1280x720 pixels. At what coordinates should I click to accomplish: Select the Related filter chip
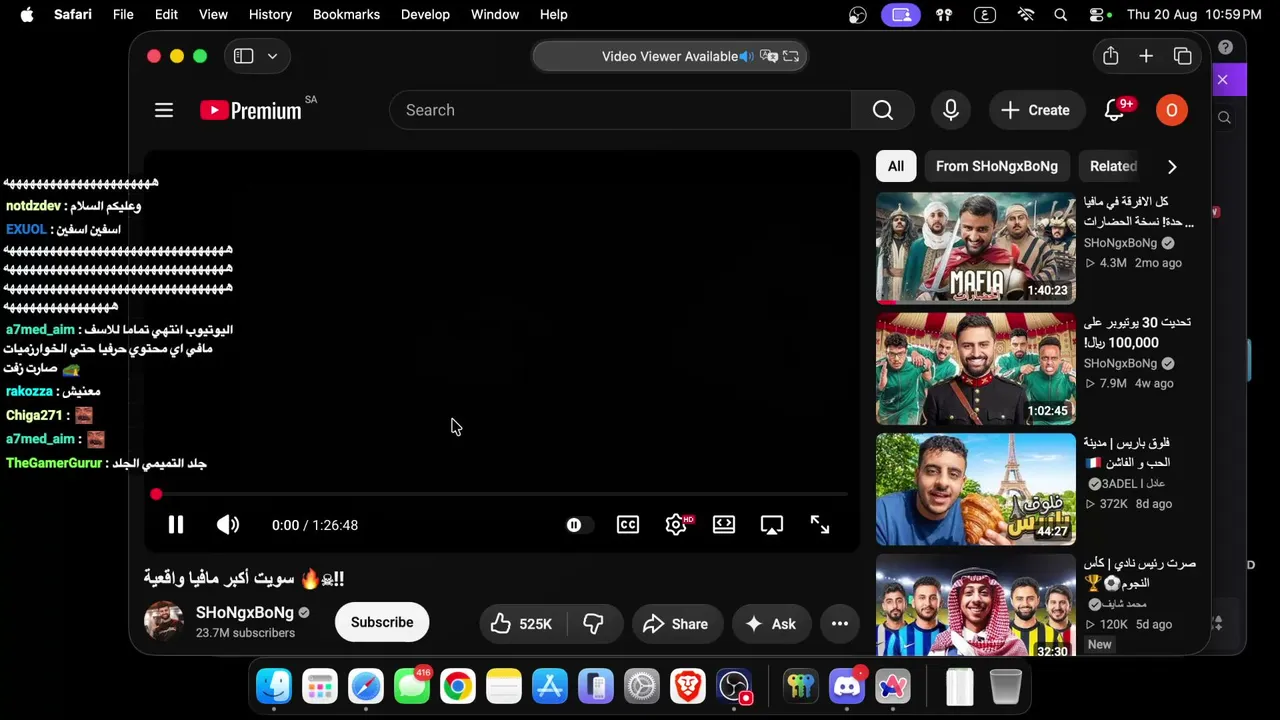(1113, 166)
